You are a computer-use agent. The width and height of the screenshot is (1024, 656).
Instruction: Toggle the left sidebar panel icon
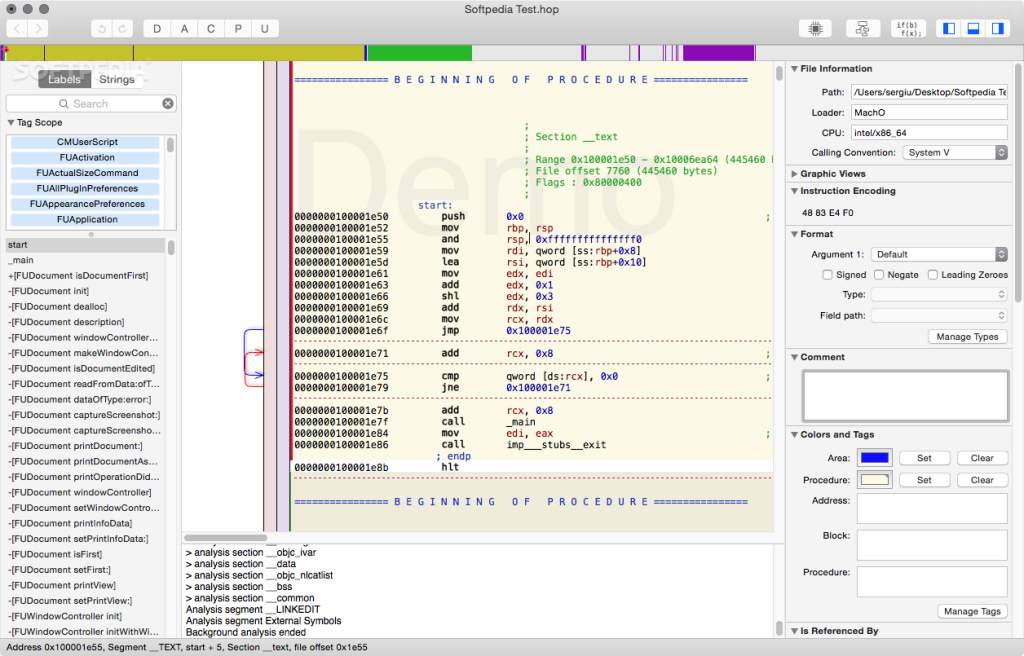949,29
